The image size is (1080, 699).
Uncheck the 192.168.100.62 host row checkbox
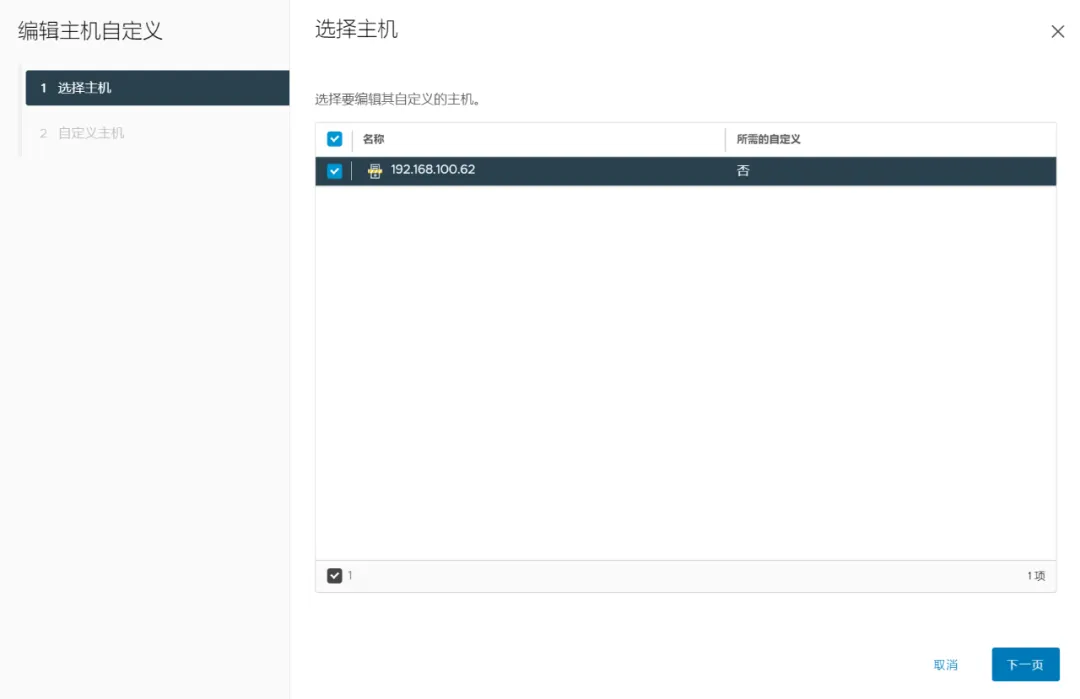334,171
